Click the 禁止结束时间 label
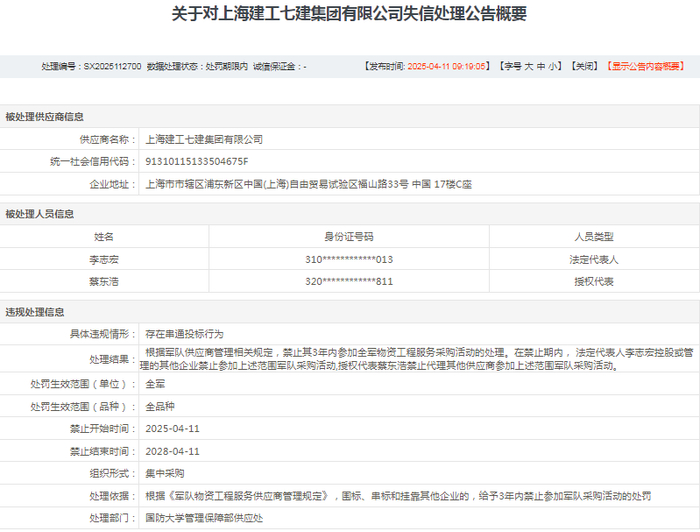Viewport: 700px width, 532px height. point(102,451)
